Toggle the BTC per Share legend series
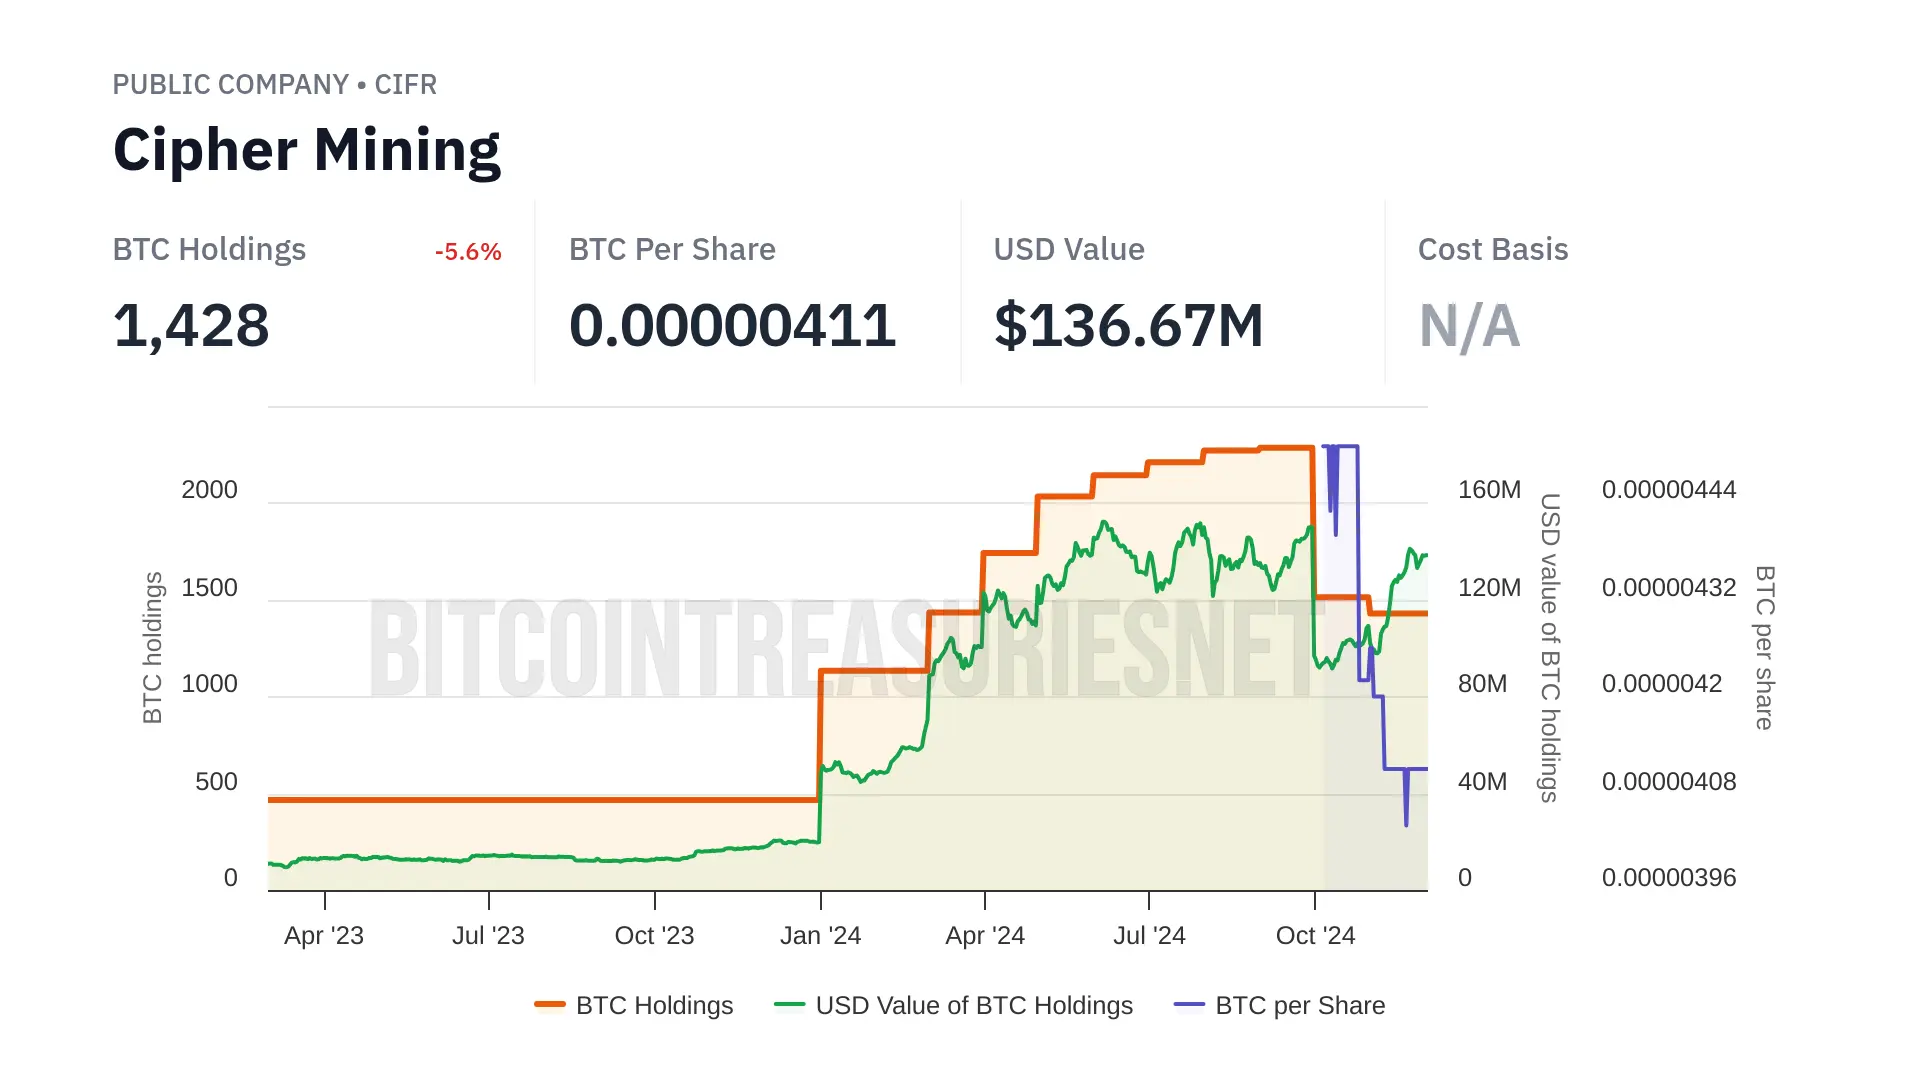This screenshot has height=1080, width=1920. (x=1300, y=1005)
